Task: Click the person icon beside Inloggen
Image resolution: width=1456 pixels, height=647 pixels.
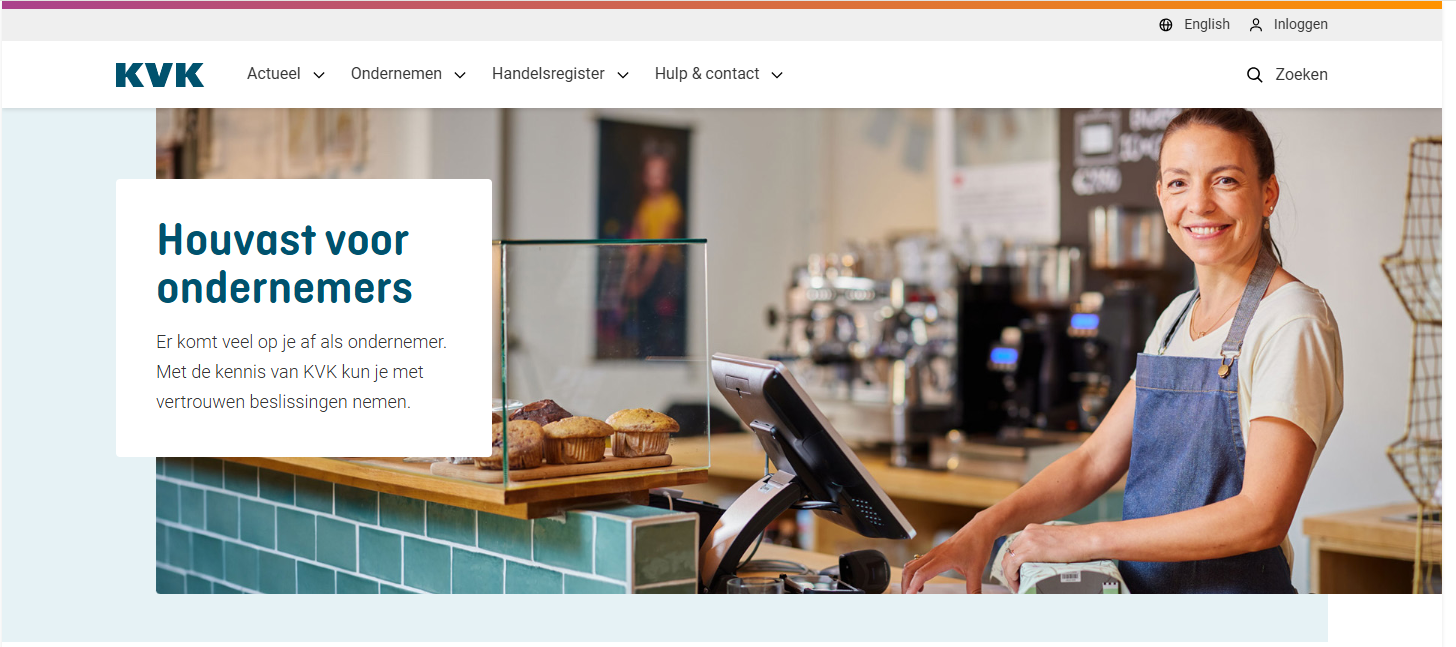Action: pyautogui.click(x=1256, y=25)
